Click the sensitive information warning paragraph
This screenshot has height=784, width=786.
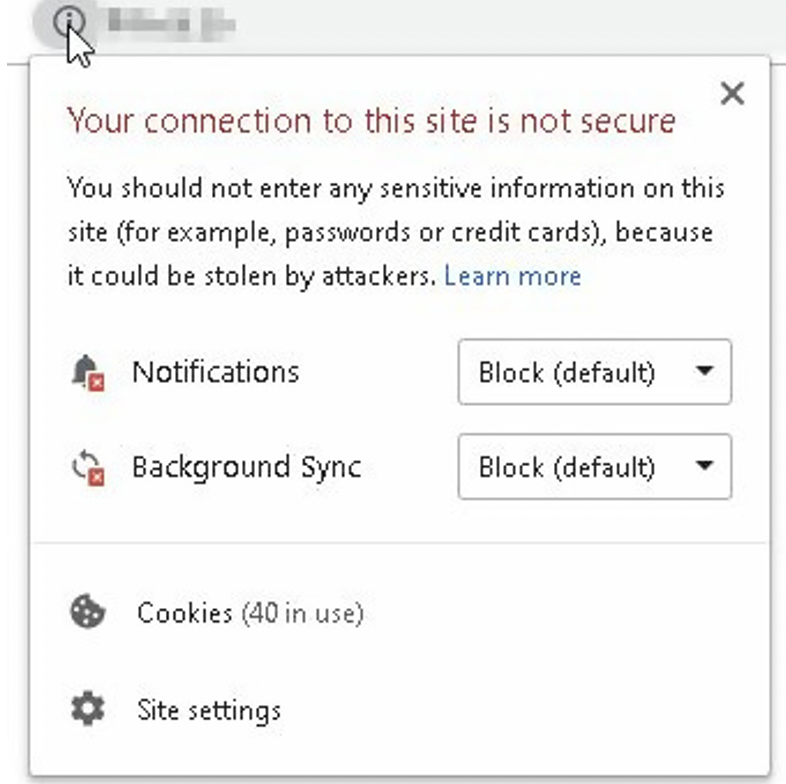point(396,232)
